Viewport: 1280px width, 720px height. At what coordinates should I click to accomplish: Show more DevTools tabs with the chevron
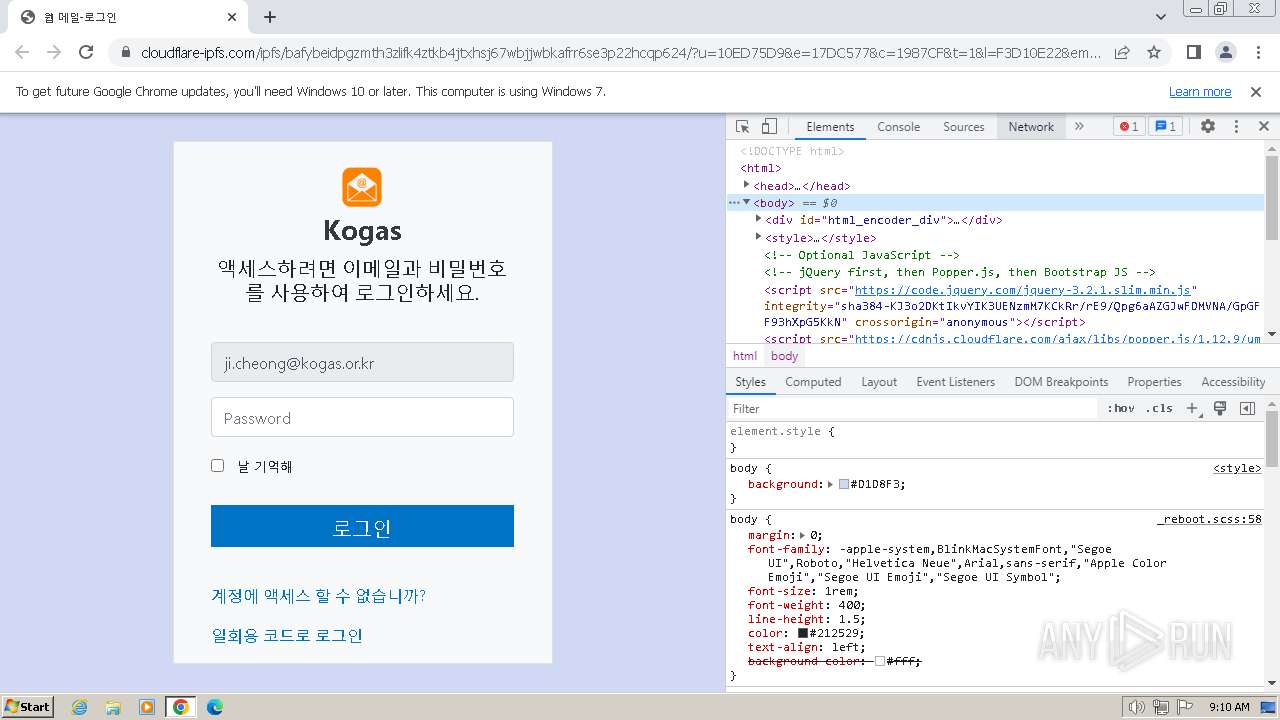(1079, 127)
